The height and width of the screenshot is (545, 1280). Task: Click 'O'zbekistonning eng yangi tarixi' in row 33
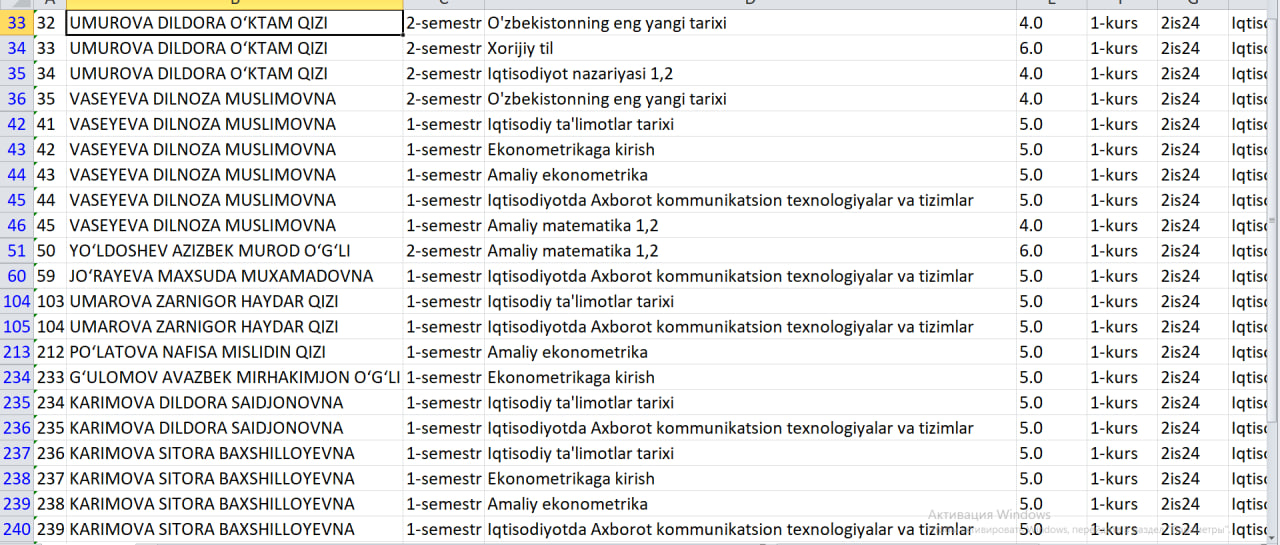click(x=750, y=23)
